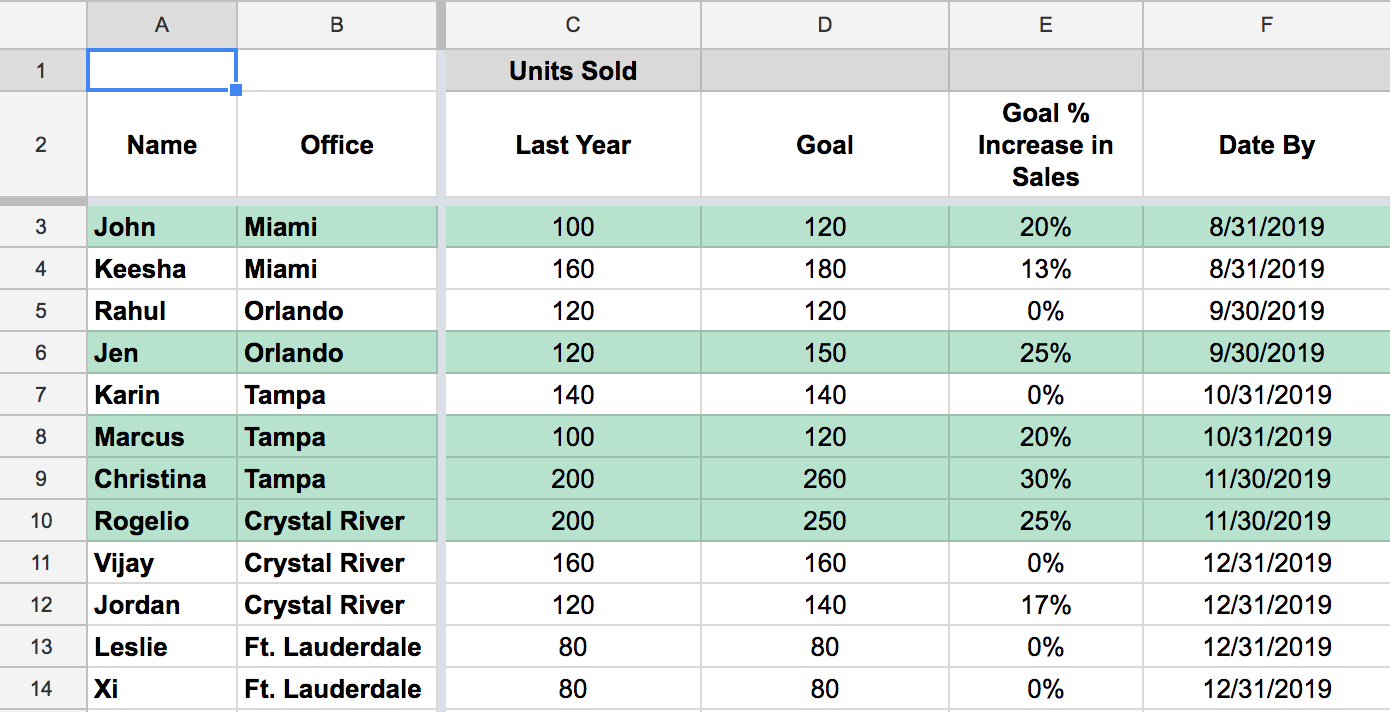Select column E header
The height and width of the screenshot is (712, 1390).
(1045, 25)
